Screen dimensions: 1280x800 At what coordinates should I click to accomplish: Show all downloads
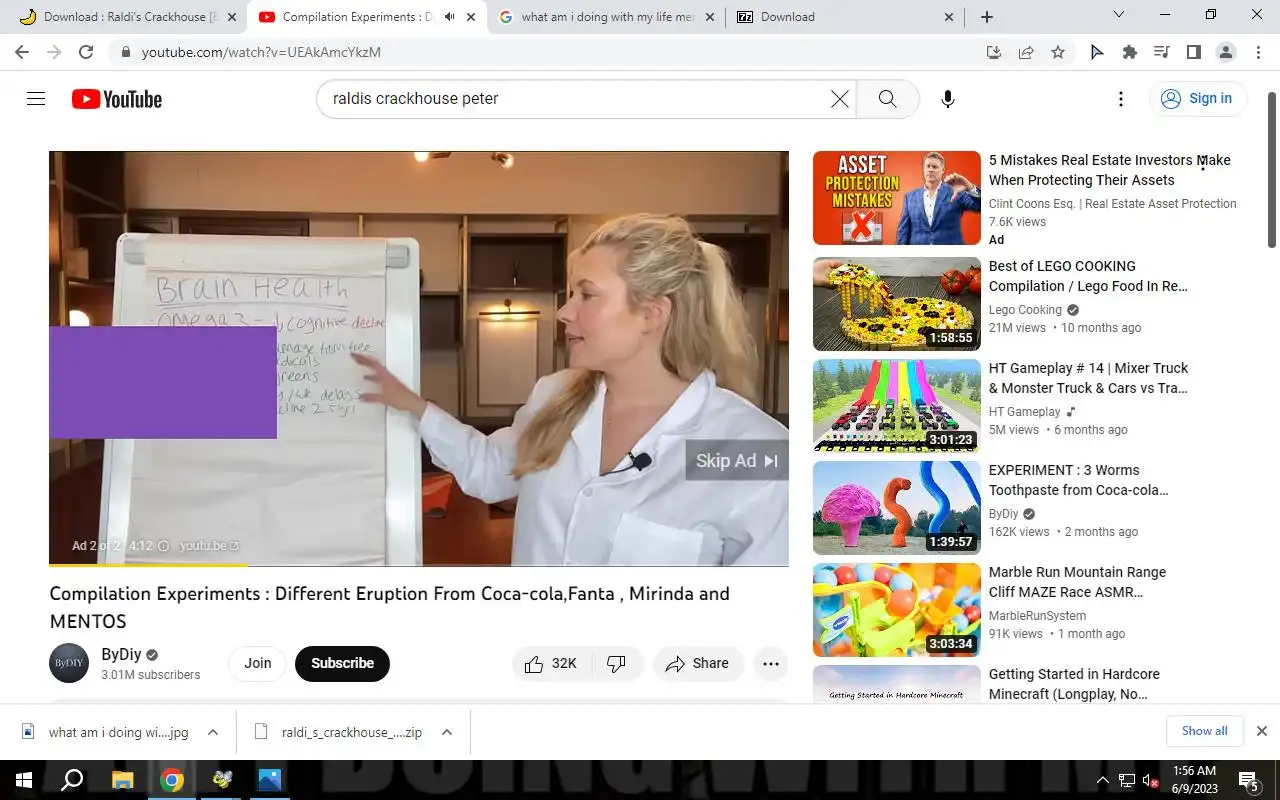point(1204,731)
